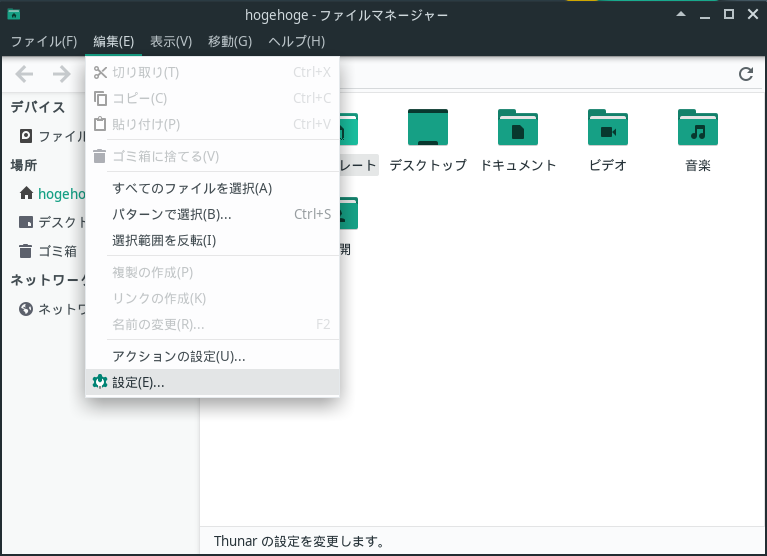Click the ビデオ folder label
This screenshot has height=556, width=767.
click(x=608, y=165)
